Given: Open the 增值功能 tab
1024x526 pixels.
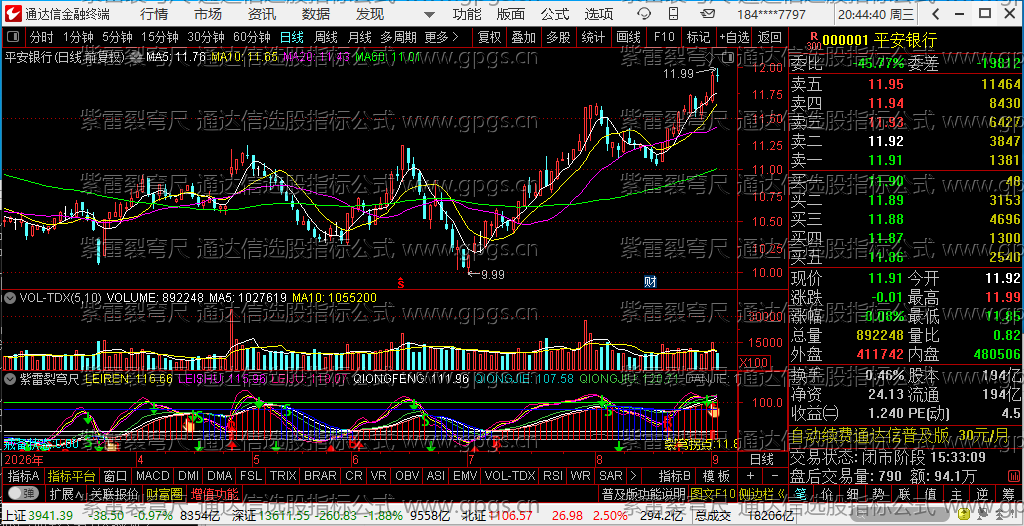Looking at the screenshot, I should pos(214,493).
